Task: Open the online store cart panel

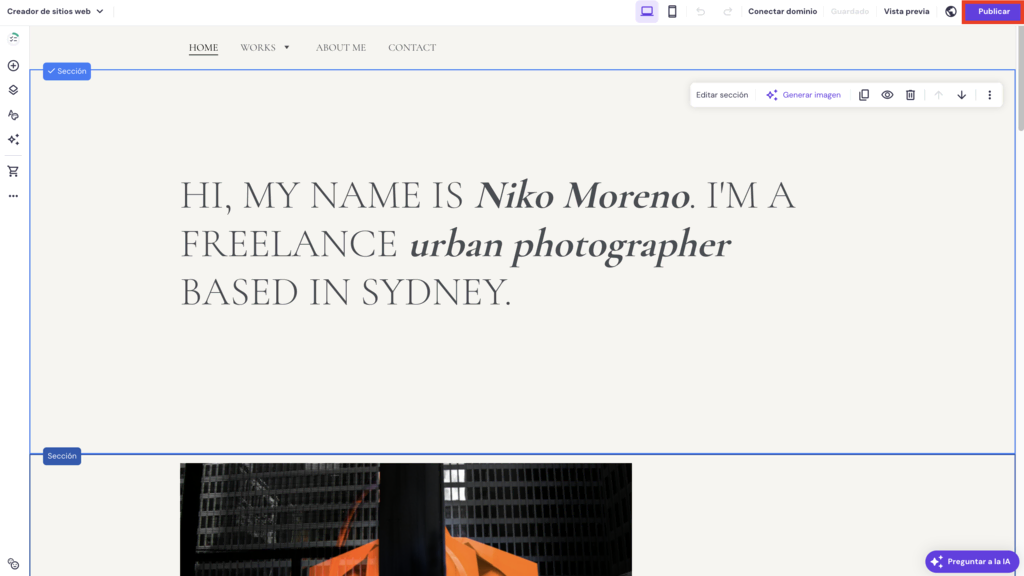Action: [x=13, y=171]
